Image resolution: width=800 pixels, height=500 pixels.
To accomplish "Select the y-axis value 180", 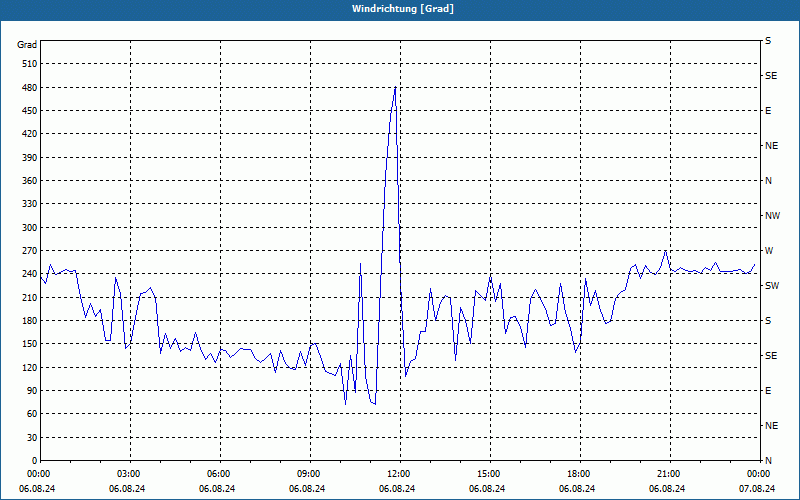I will (x=30, y=321).
